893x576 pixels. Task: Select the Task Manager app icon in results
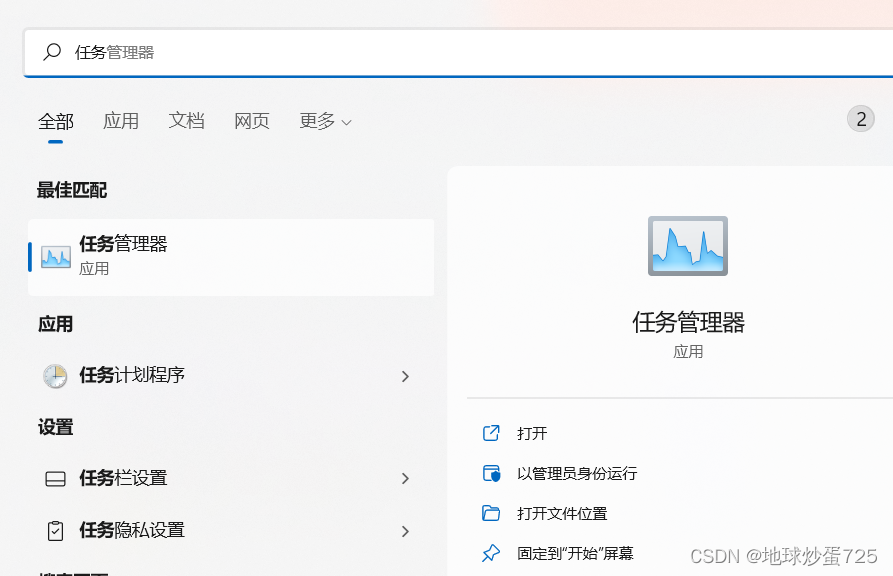pyautogui.click(x=55, y=255)
